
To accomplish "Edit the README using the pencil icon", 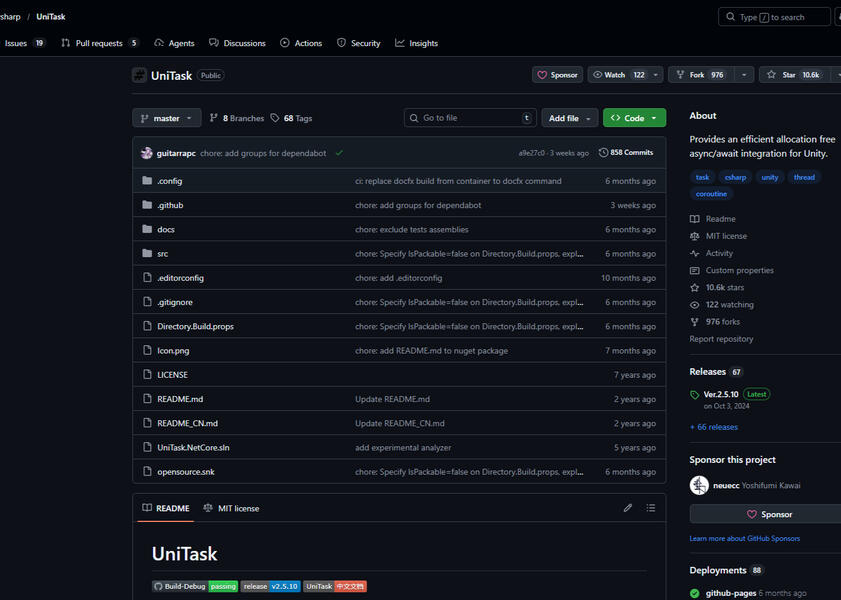I will click(x=628, y=508).
